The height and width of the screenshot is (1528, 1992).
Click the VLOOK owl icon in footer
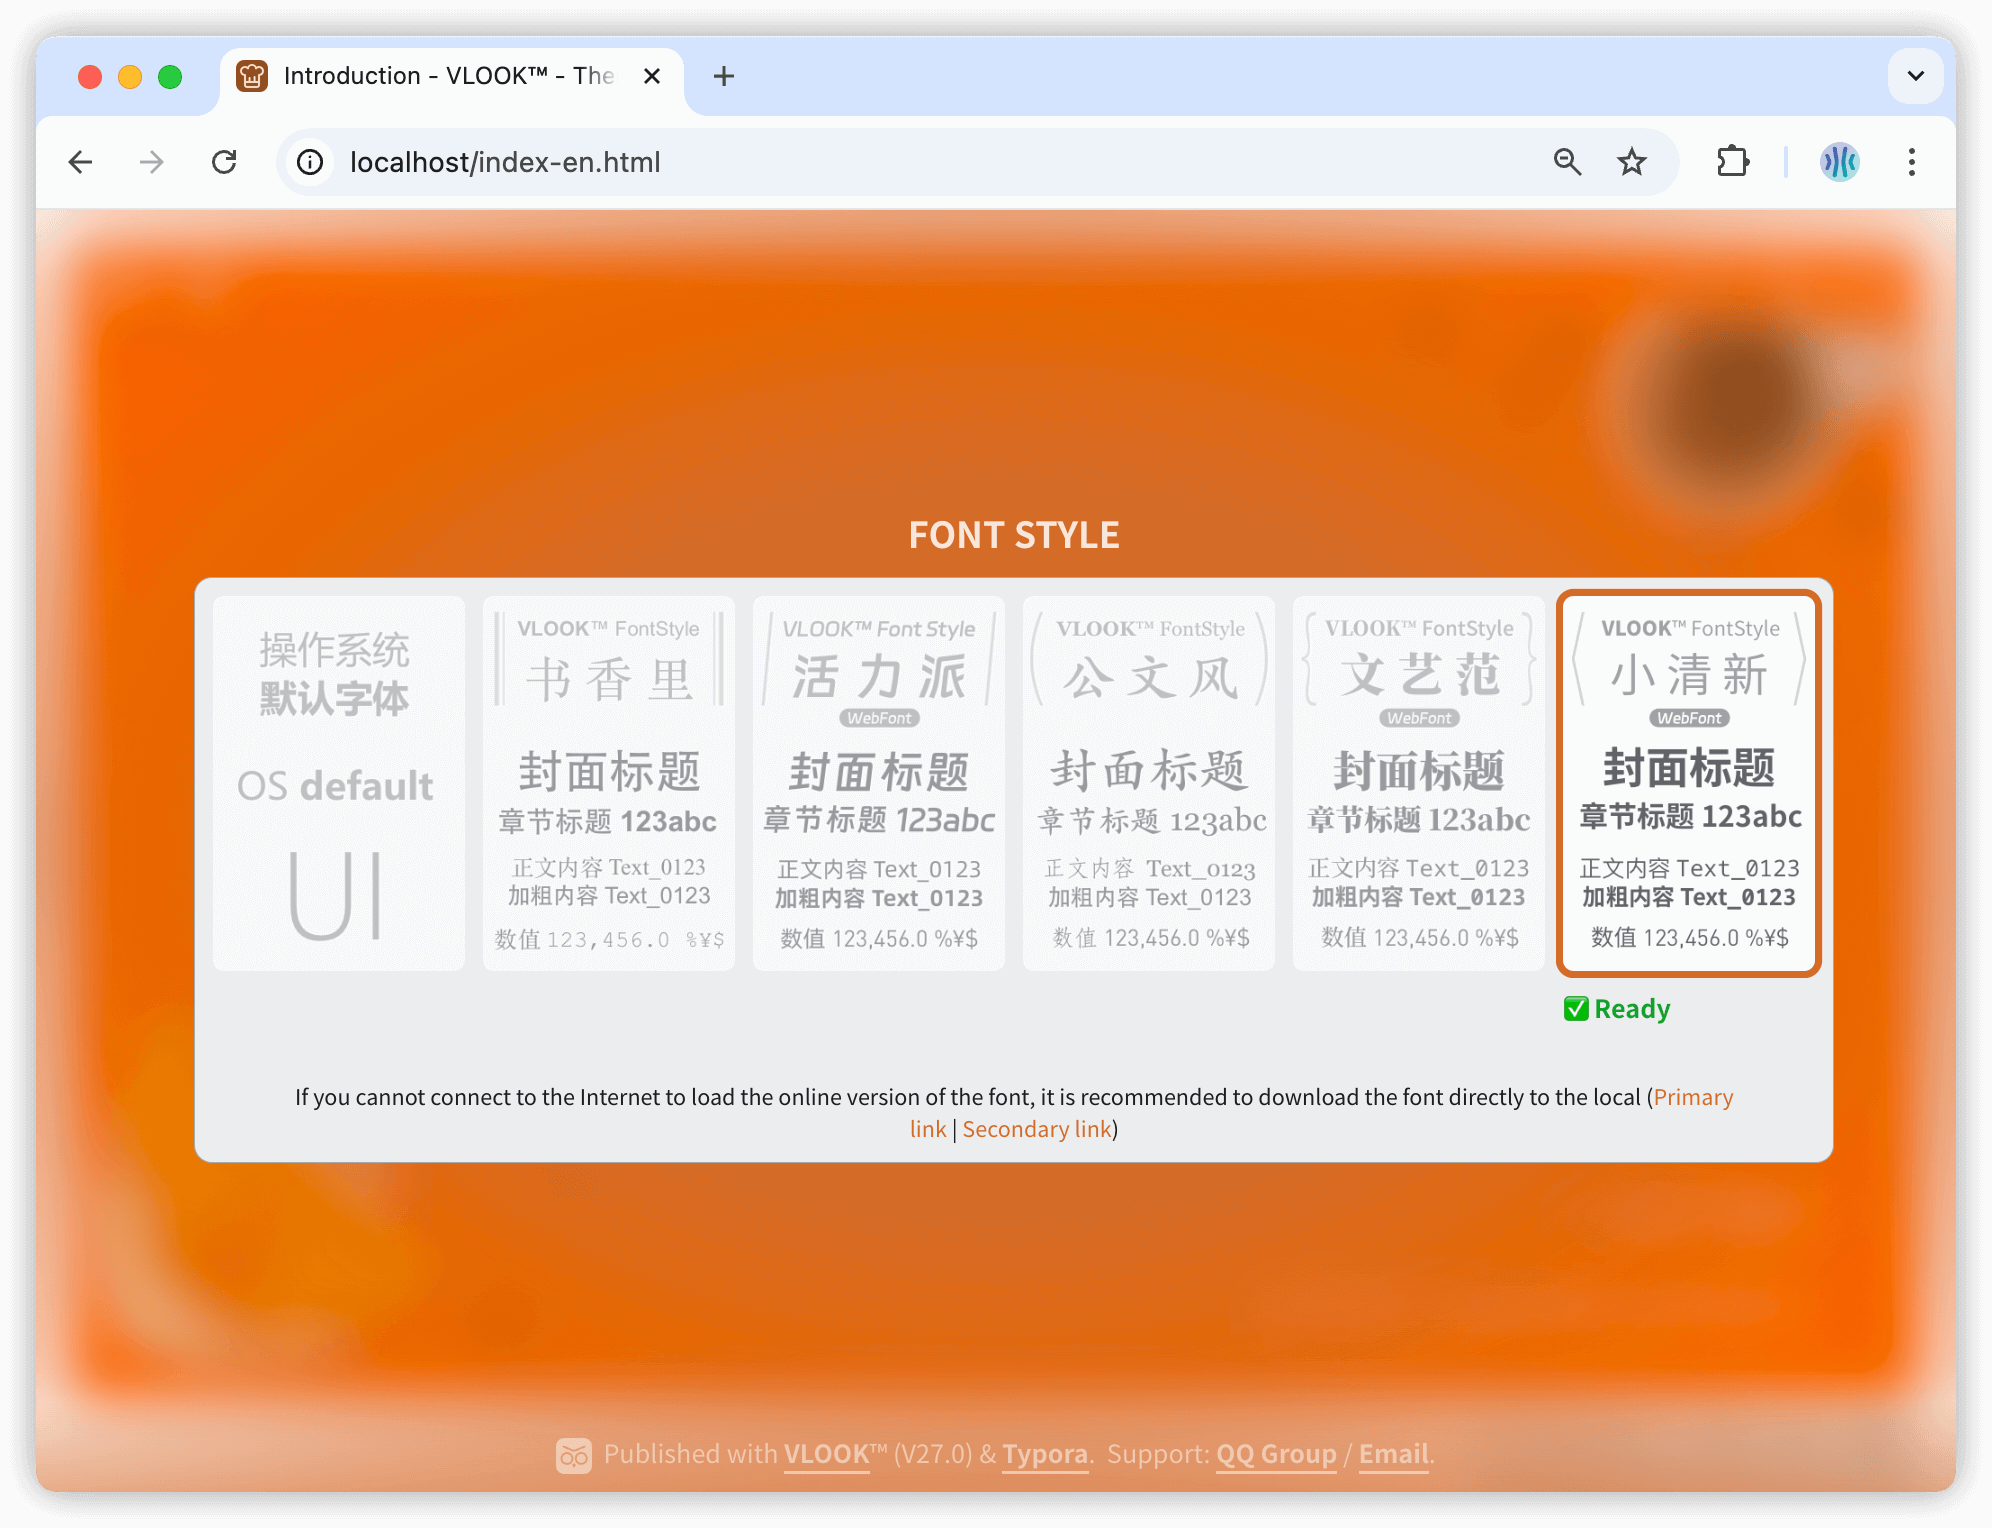click(574, 1456)
